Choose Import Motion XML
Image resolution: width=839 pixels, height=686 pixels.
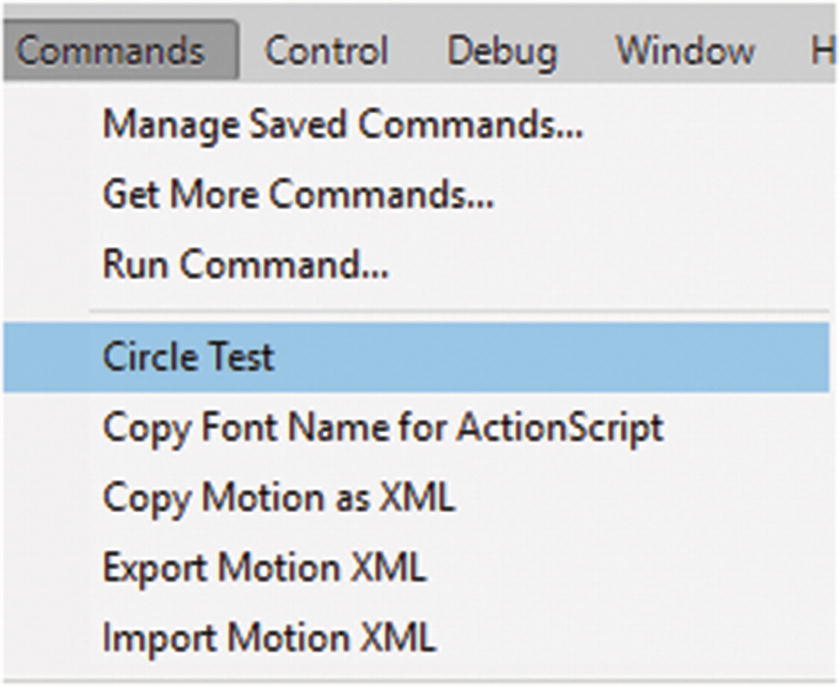pyautogui.click(x=268, y=637)
